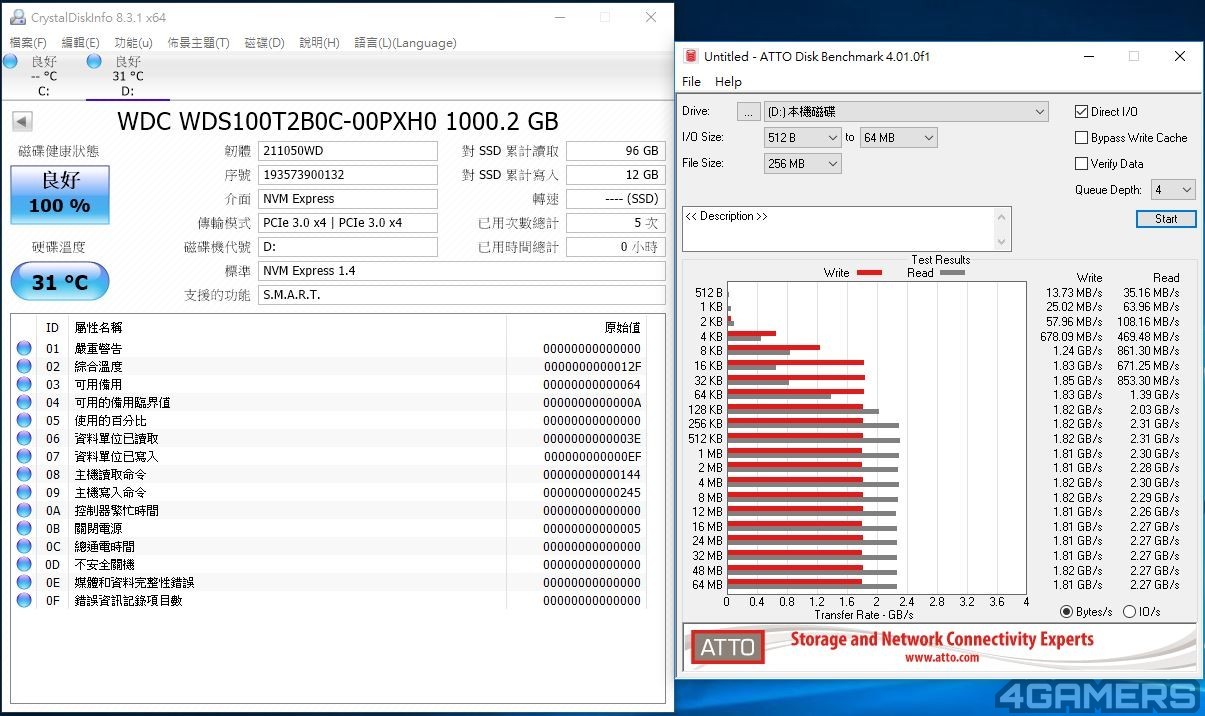Image resolution: width=1205 pixels, height=716 pixels.
Task: Select the IO/s radio button
Action: click(1130, 612)
